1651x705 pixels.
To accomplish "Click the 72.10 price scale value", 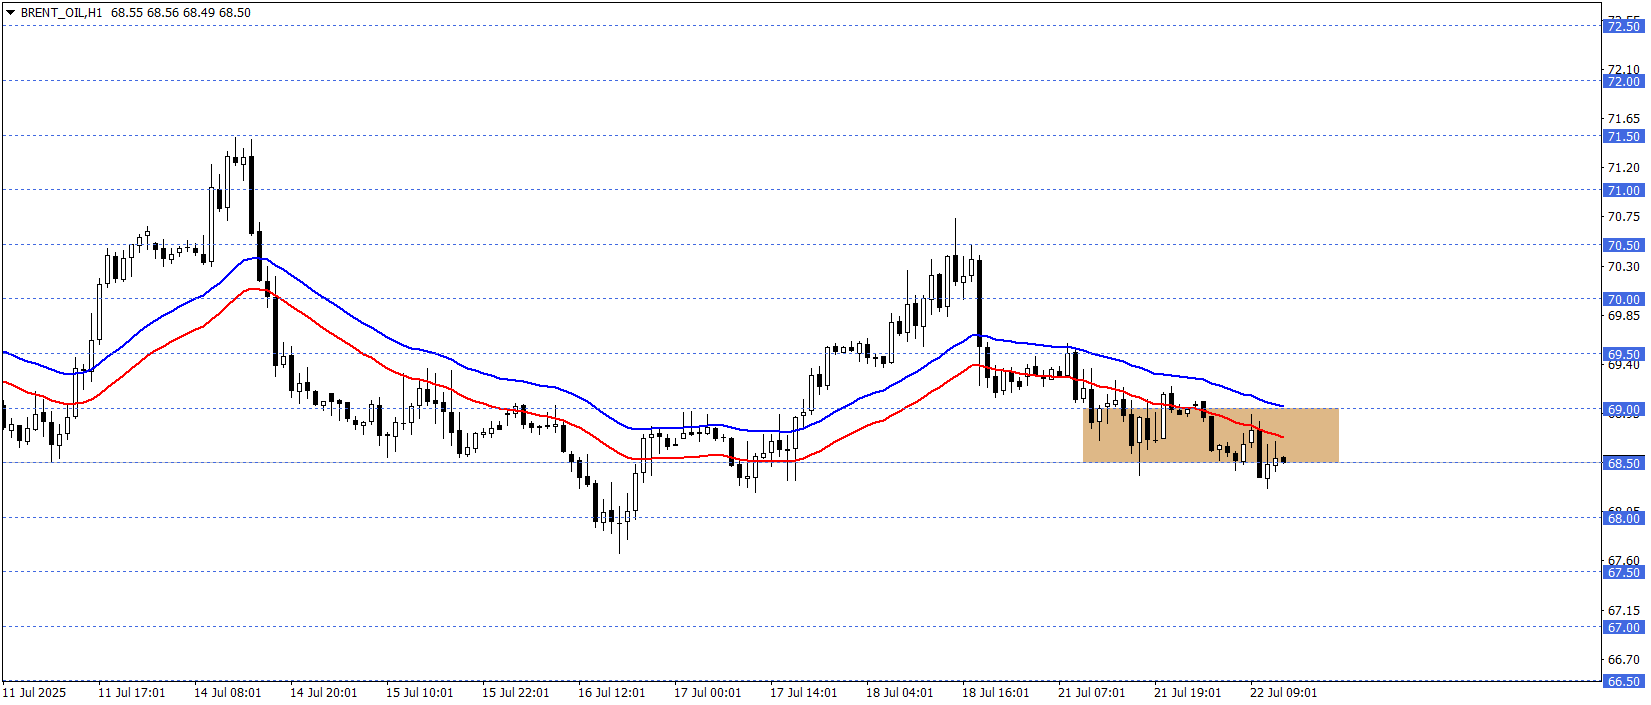I will 1623,70.
